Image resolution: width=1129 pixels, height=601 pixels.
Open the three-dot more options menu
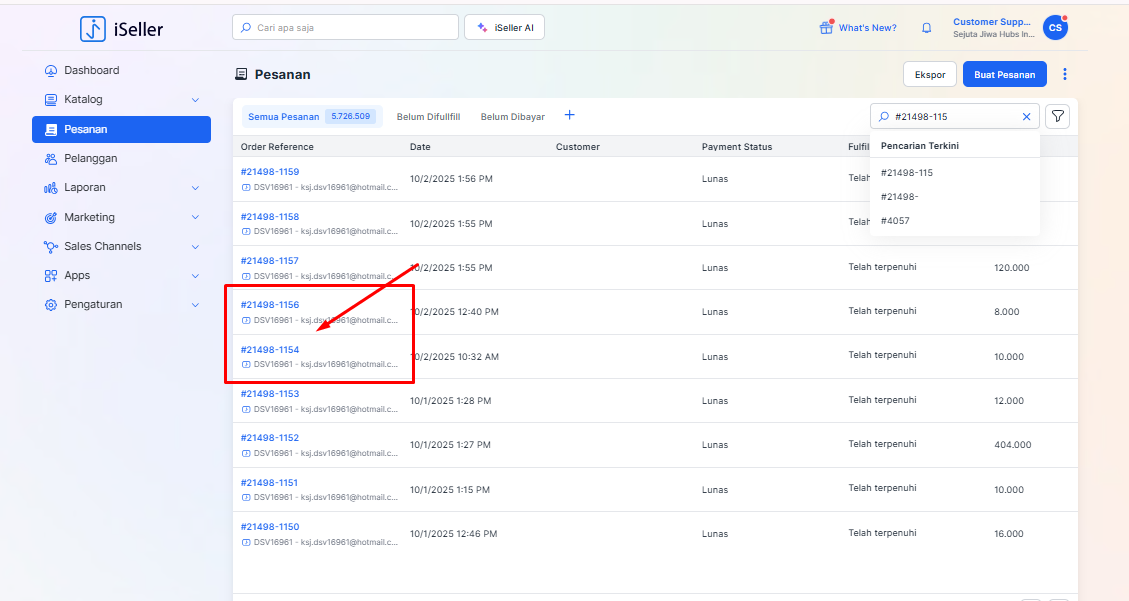tap(1065, 74)
